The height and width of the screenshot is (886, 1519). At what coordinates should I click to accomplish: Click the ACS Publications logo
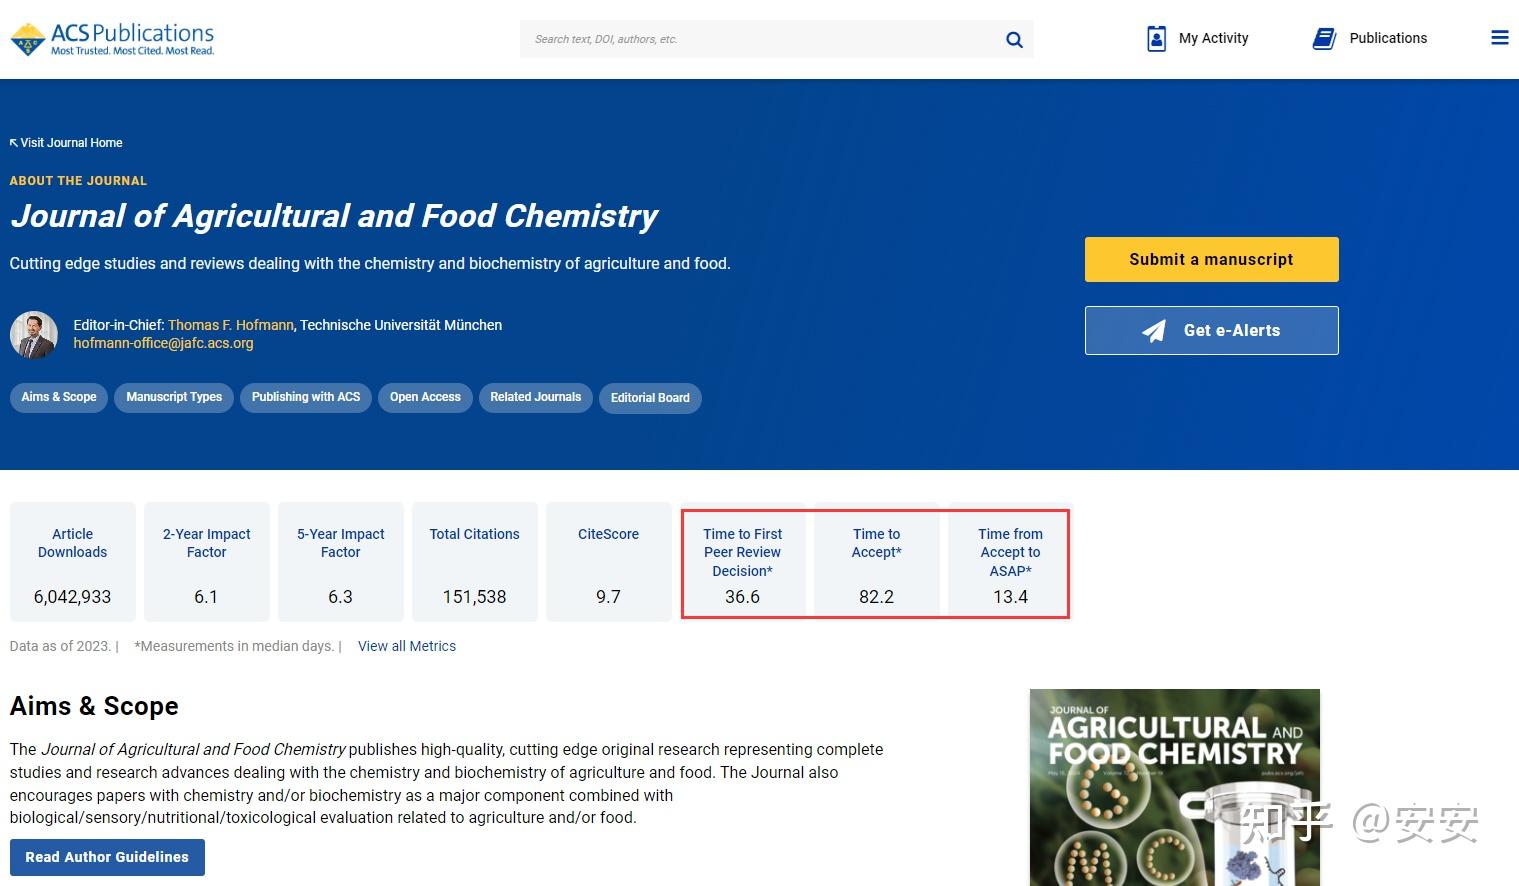click(x=112, y=39)
